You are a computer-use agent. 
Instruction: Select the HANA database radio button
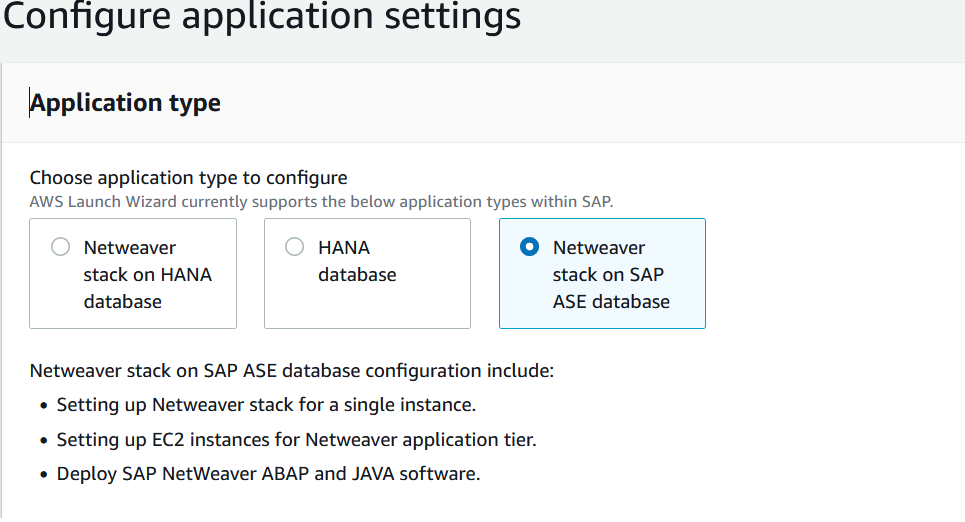pyautogui.click(x=295, y=247)
